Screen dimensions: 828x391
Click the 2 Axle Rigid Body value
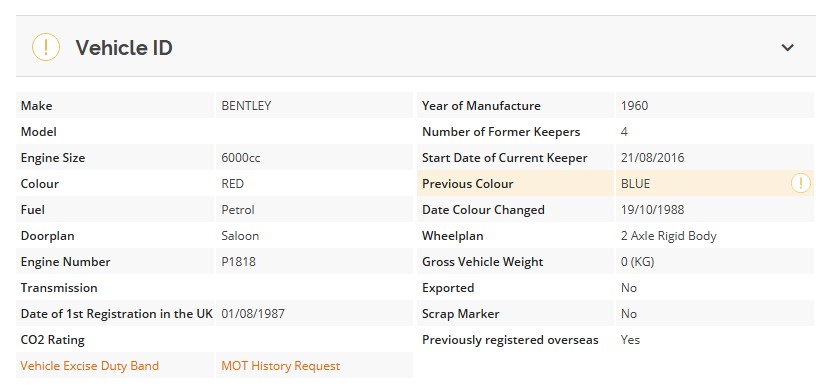pyautogui.click(x=669, y=236)
